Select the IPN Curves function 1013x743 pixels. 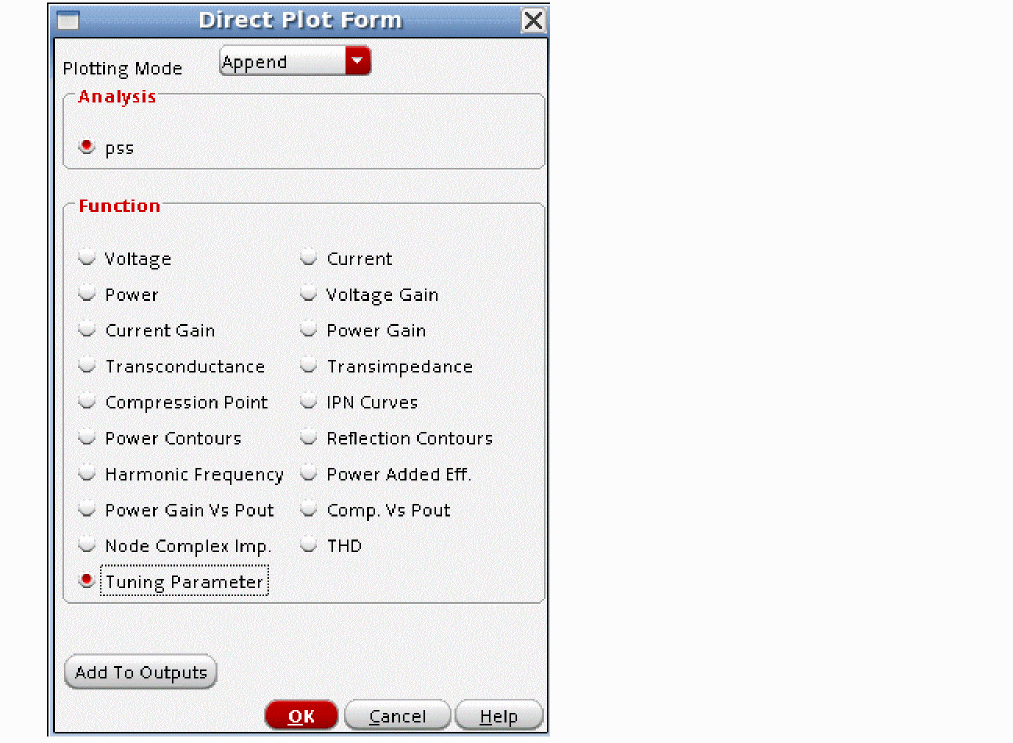[309, 401]
